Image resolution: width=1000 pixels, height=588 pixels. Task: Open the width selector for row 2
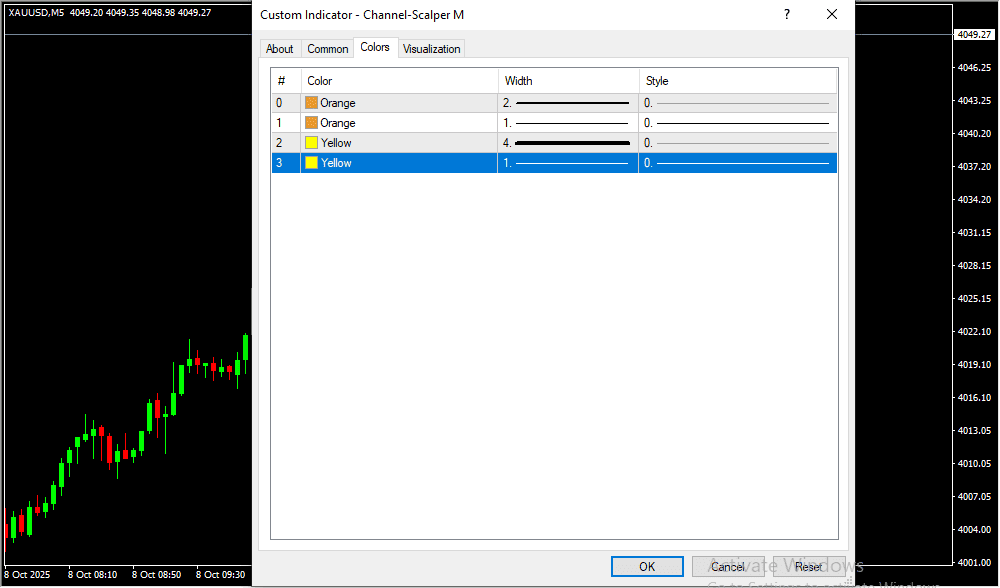567,143
